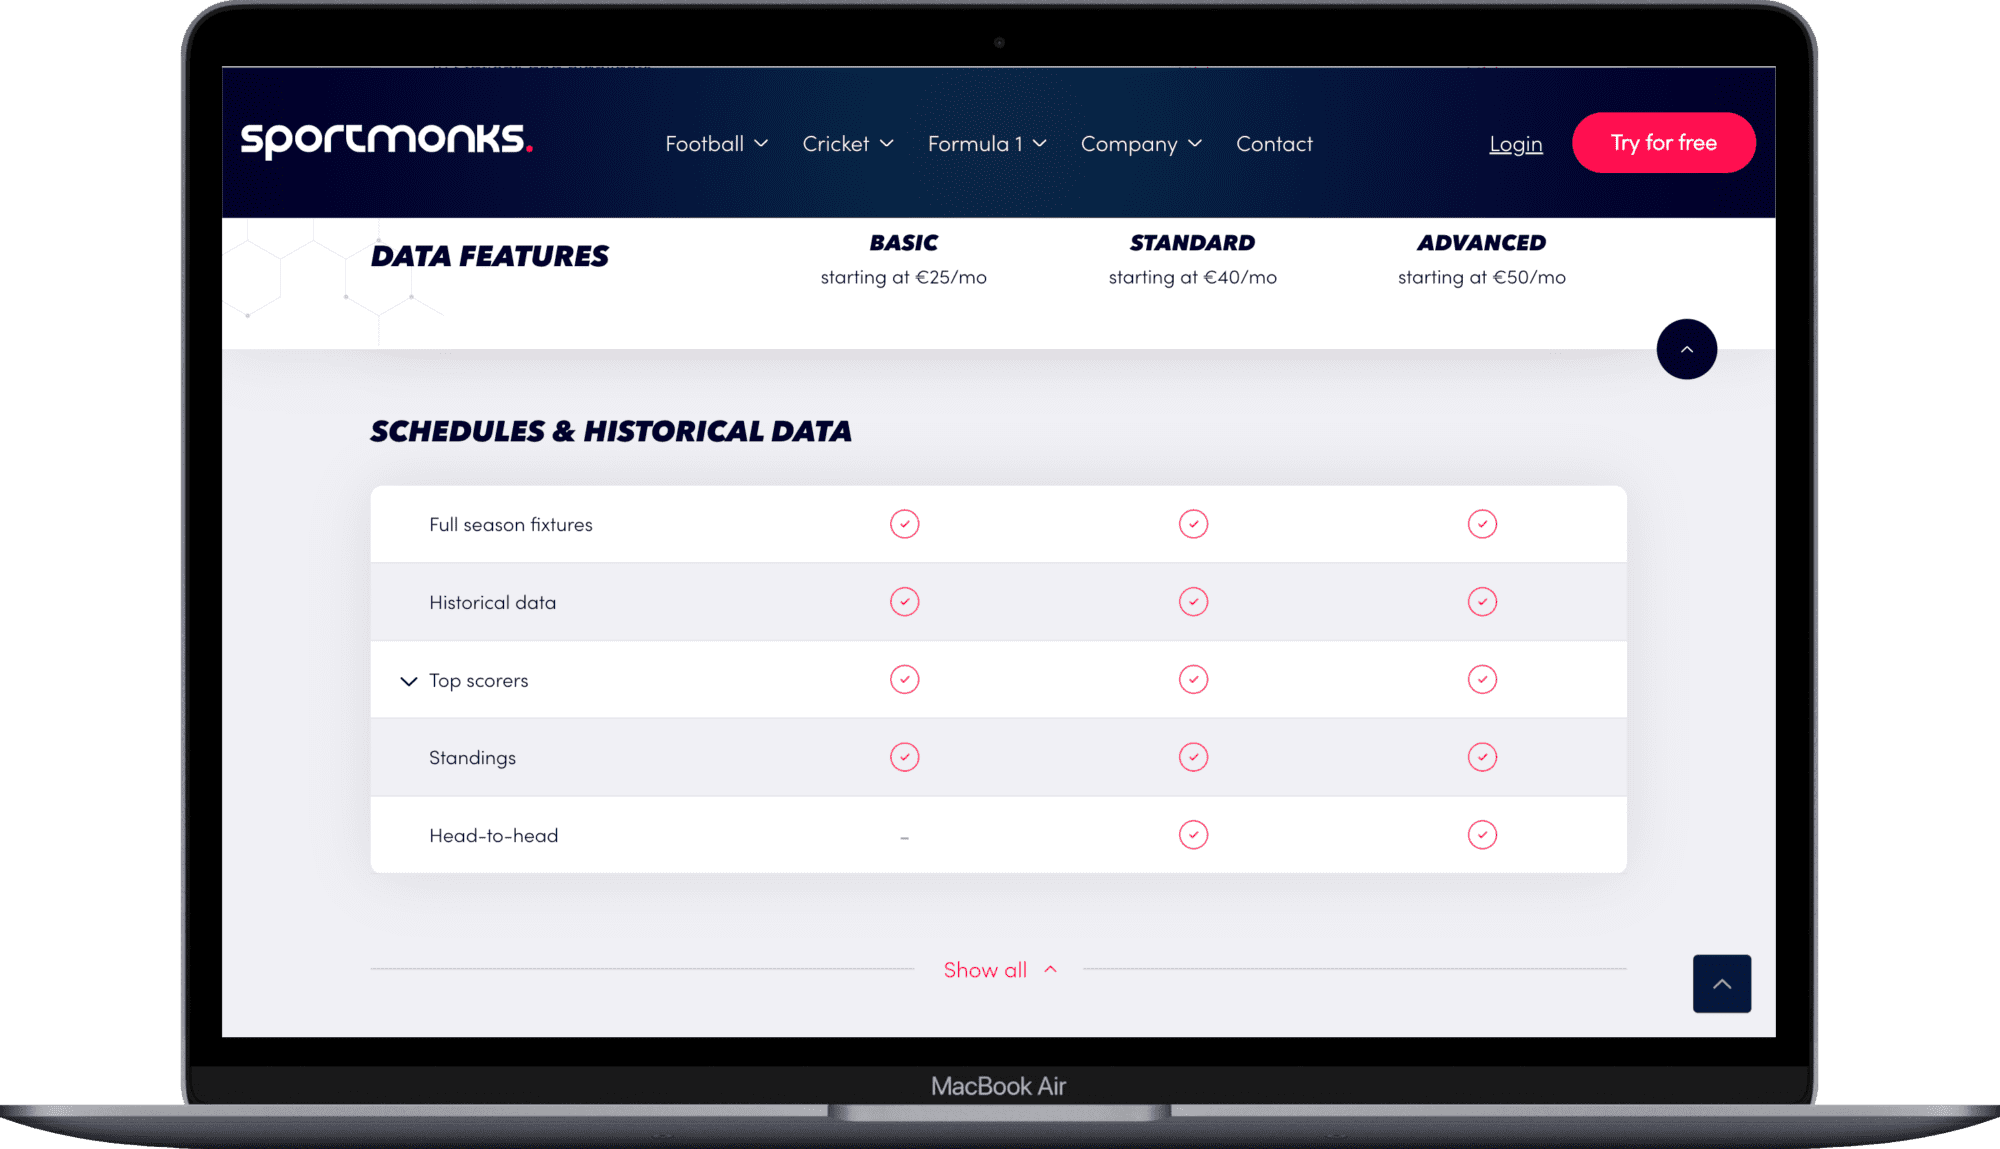The image size is (2000, 1149).
Task: Click the Historical data checkmark under Advanced
Action: pyautogui.click(x=1482, y=601)
